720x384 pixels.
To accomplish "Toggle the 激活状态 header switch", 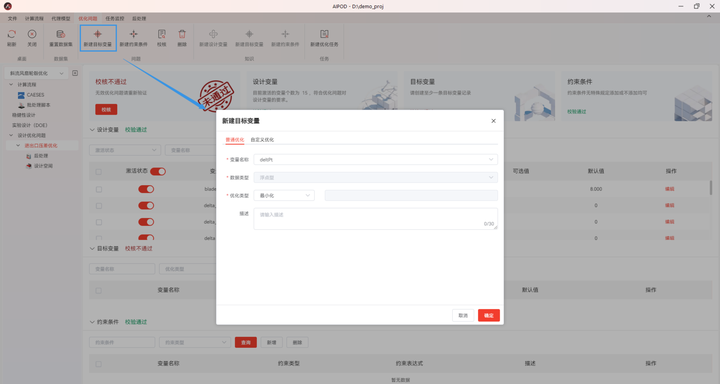I will tap(158, 171).
